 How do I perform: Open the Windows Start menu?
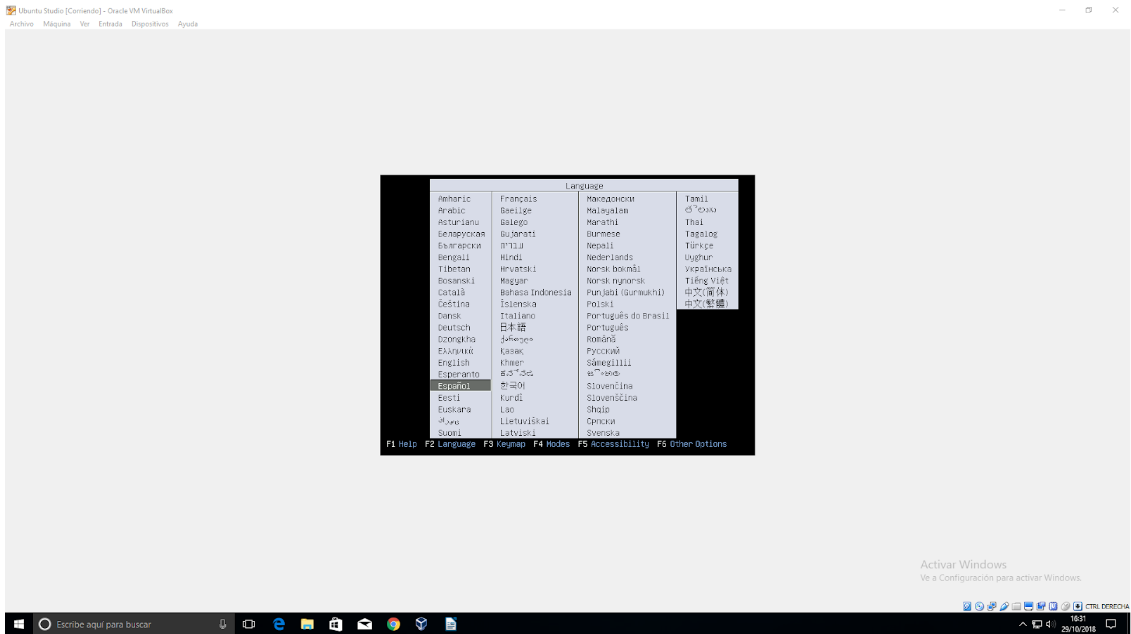18,624
